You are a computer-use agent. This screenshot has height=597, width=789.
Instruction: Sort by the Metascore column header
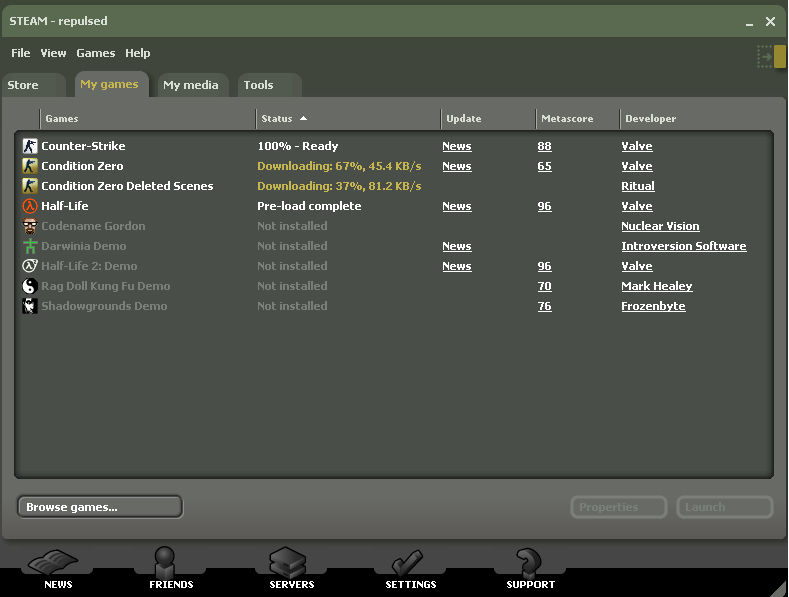pyautogui.click(x=578, y=119)
